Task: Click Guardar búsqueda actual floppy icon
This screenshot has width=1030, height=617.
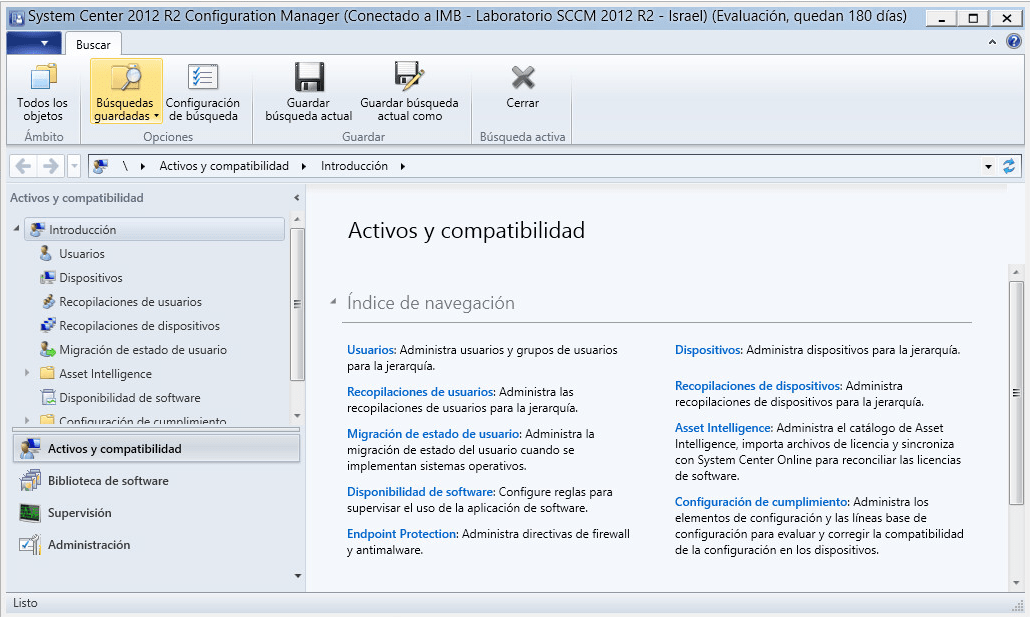Action: 308,78
